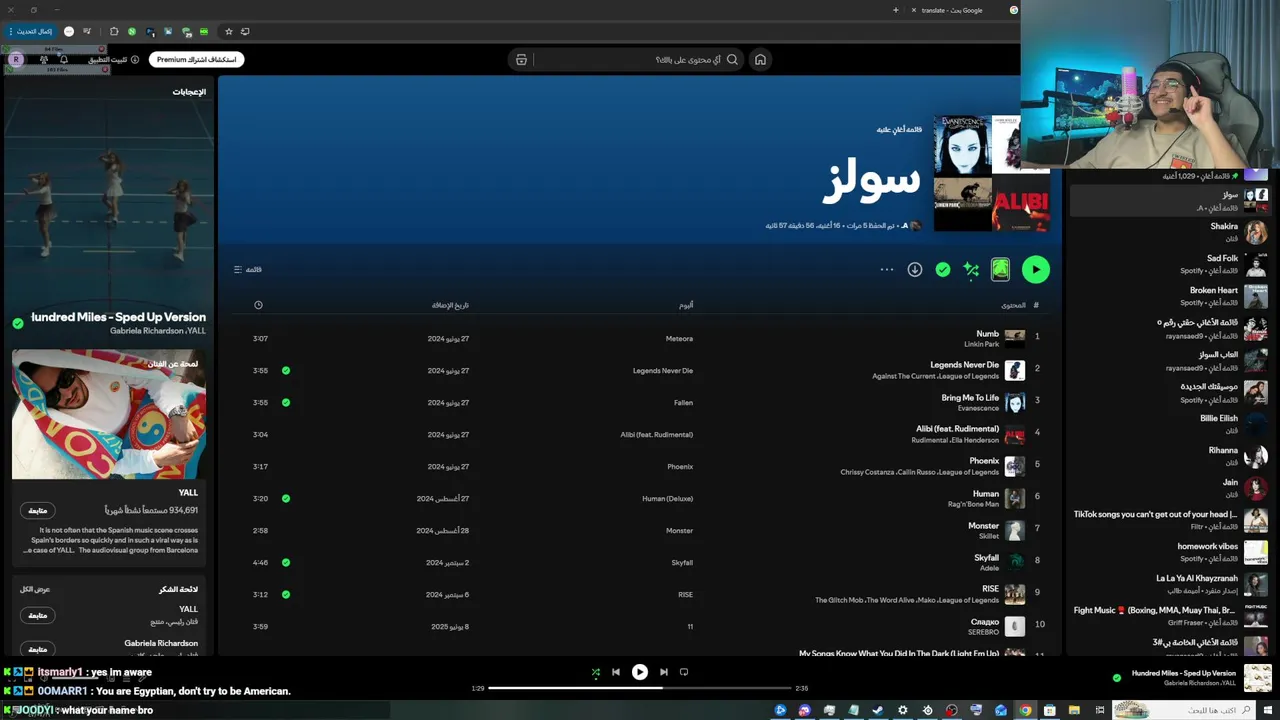Screen dimensions: 1280x720
Task: Open Chrome from the Windows taskbar
Action: coord(1025,710)
